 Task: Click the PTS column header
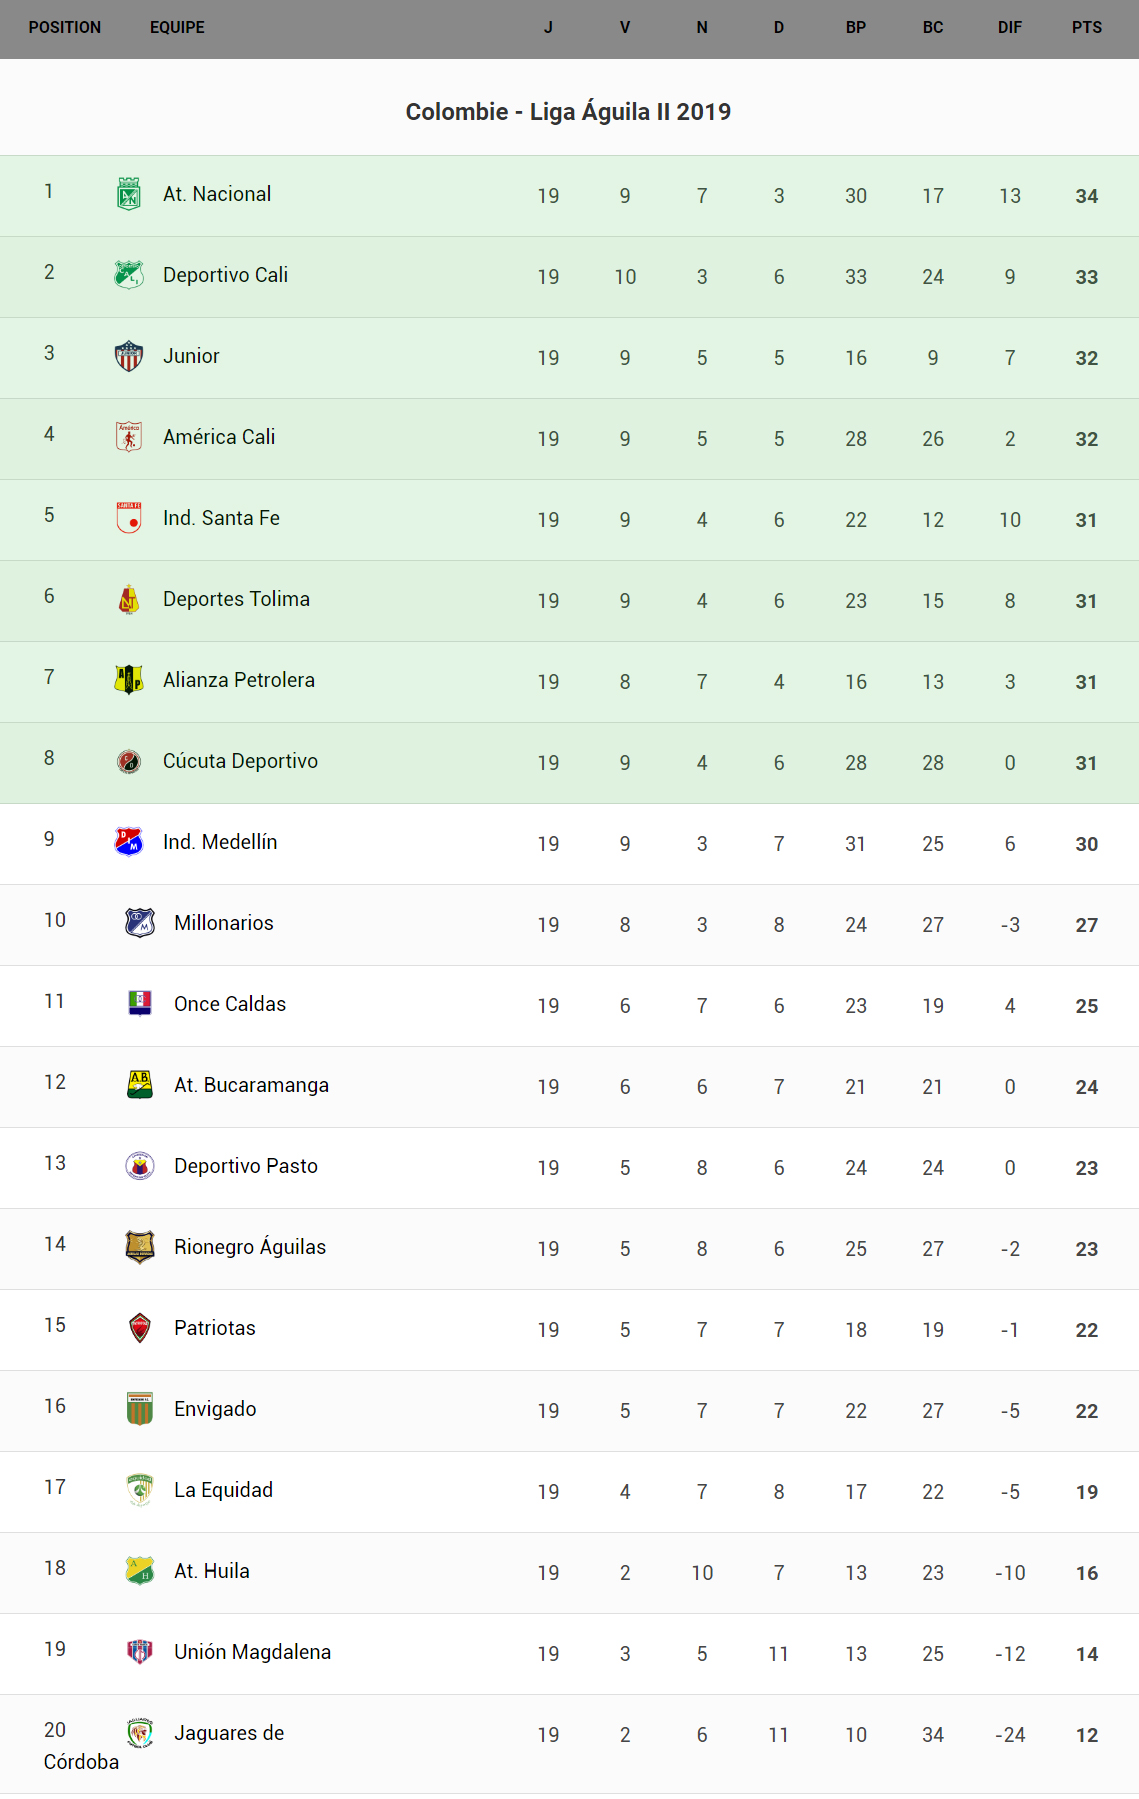click(x=1086, y=28)
